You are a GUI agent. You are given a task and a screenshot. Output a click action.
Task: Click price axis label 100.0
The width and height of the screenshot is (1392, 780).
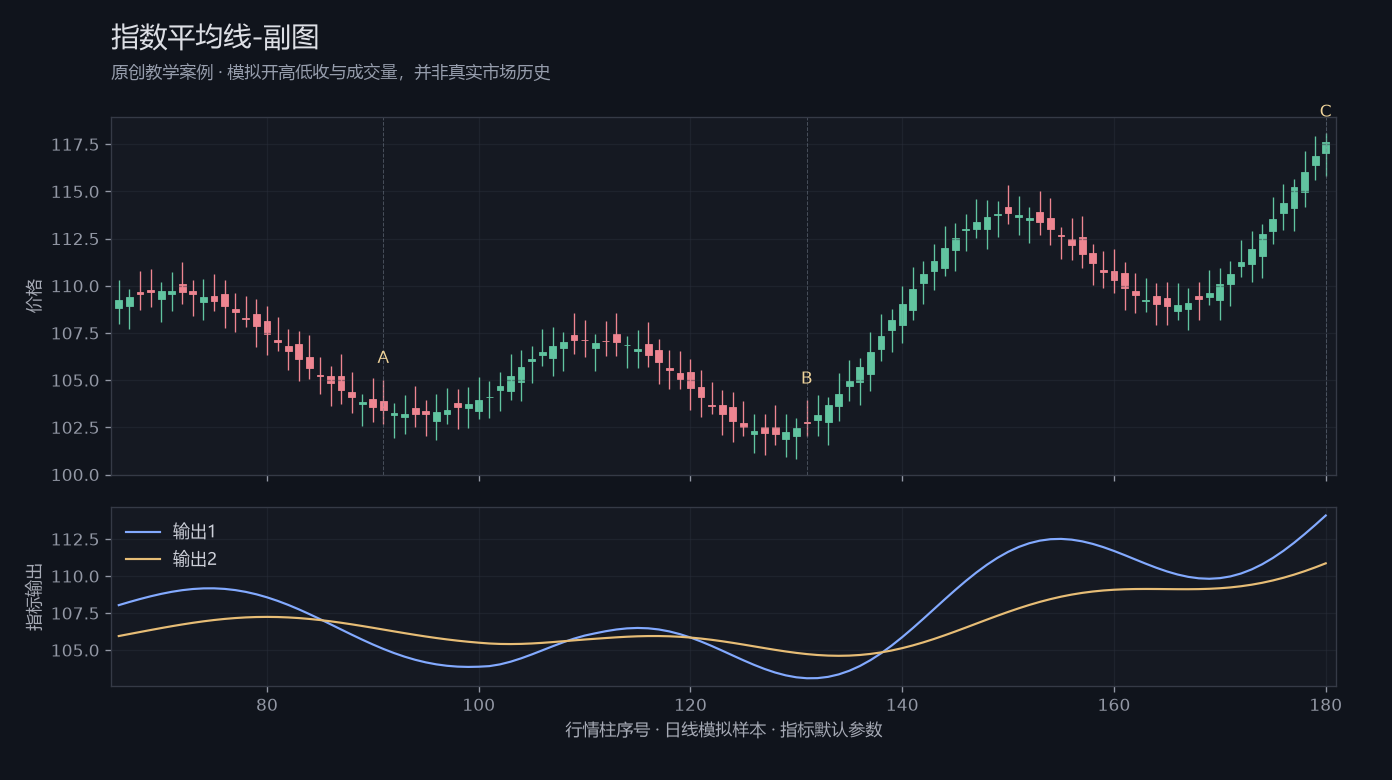click(x=75, y=475)
